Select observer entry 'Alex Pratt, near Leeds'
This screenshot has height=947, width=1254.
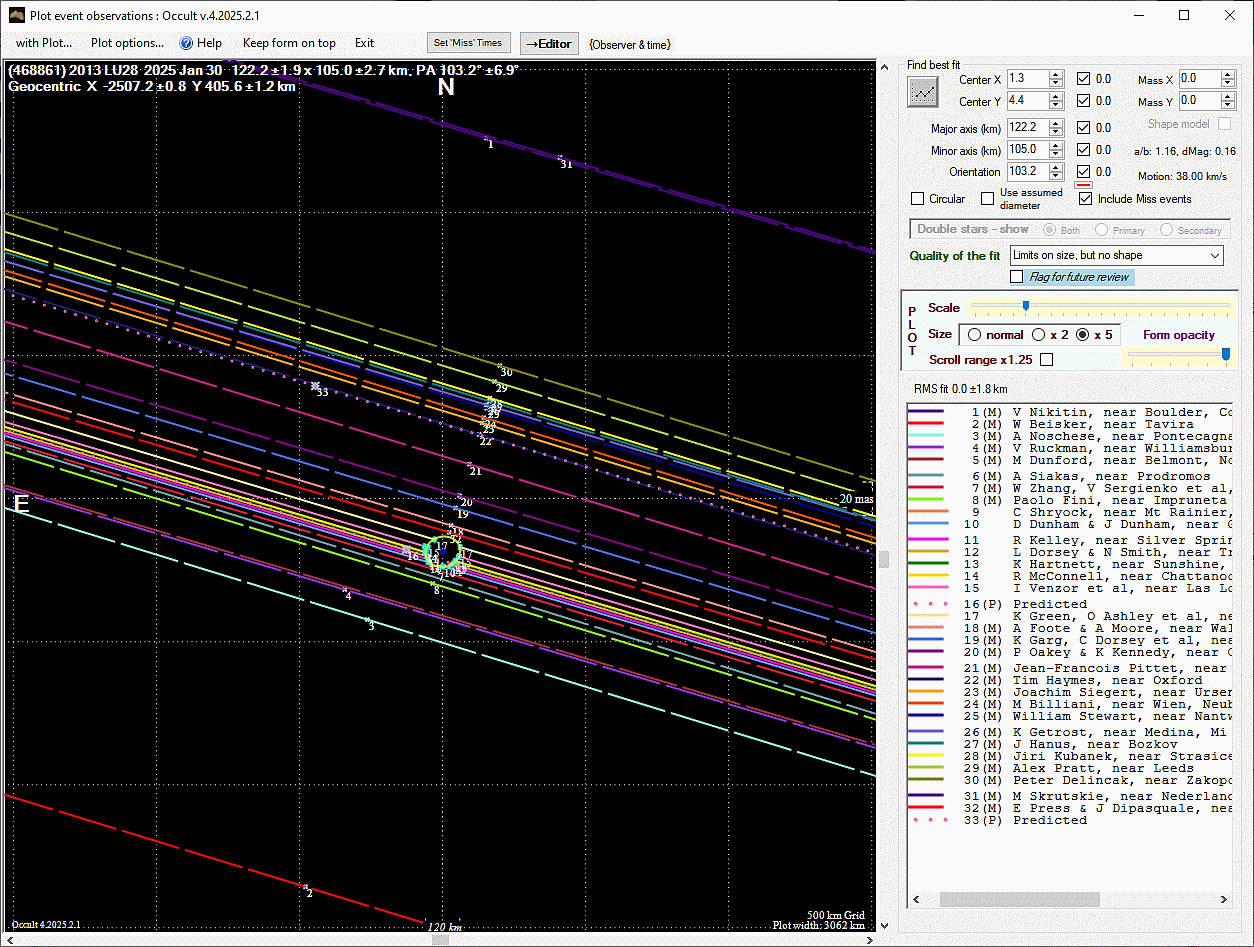pyautogui.click(x=1070, y=768)
